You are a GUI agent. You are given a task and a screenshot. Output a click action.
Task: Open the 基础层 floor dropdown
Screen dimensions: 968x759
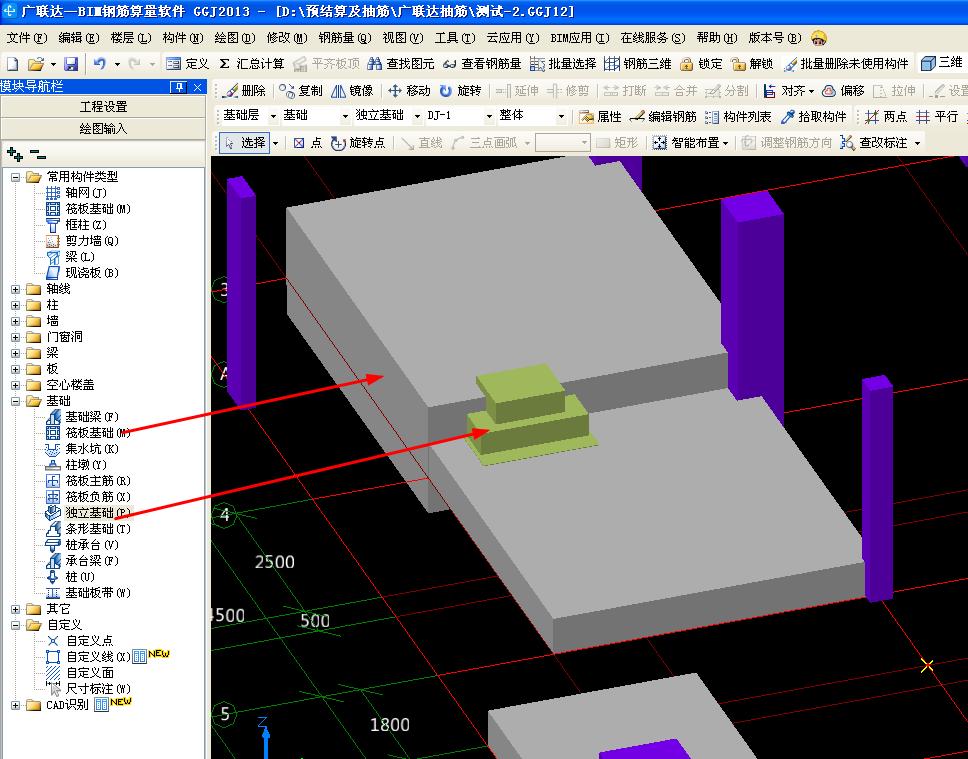pyautogui.click(x=272, y=115)
